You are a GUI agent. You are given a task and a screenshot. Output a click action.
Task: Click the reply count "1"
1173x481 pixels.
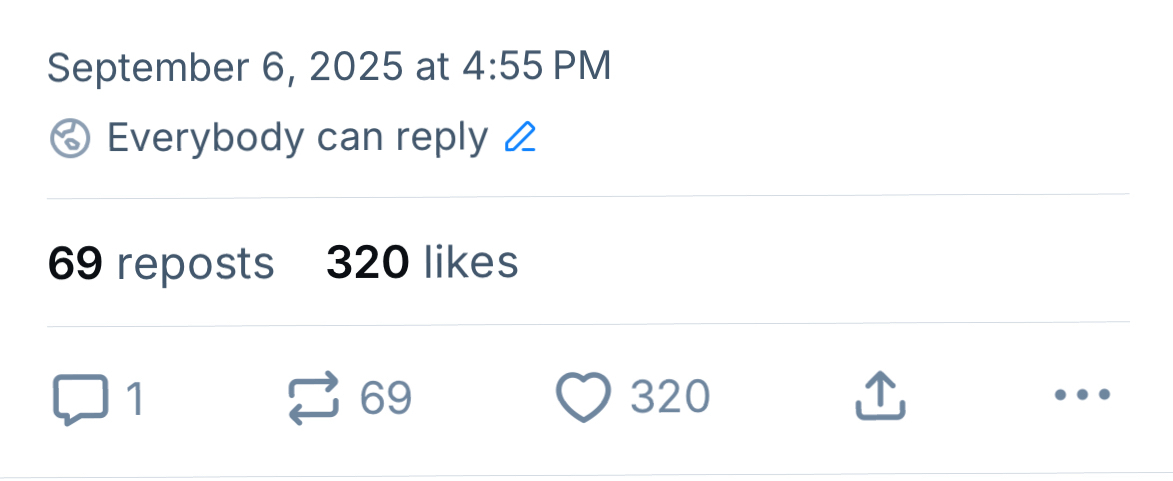click(134, 399)
